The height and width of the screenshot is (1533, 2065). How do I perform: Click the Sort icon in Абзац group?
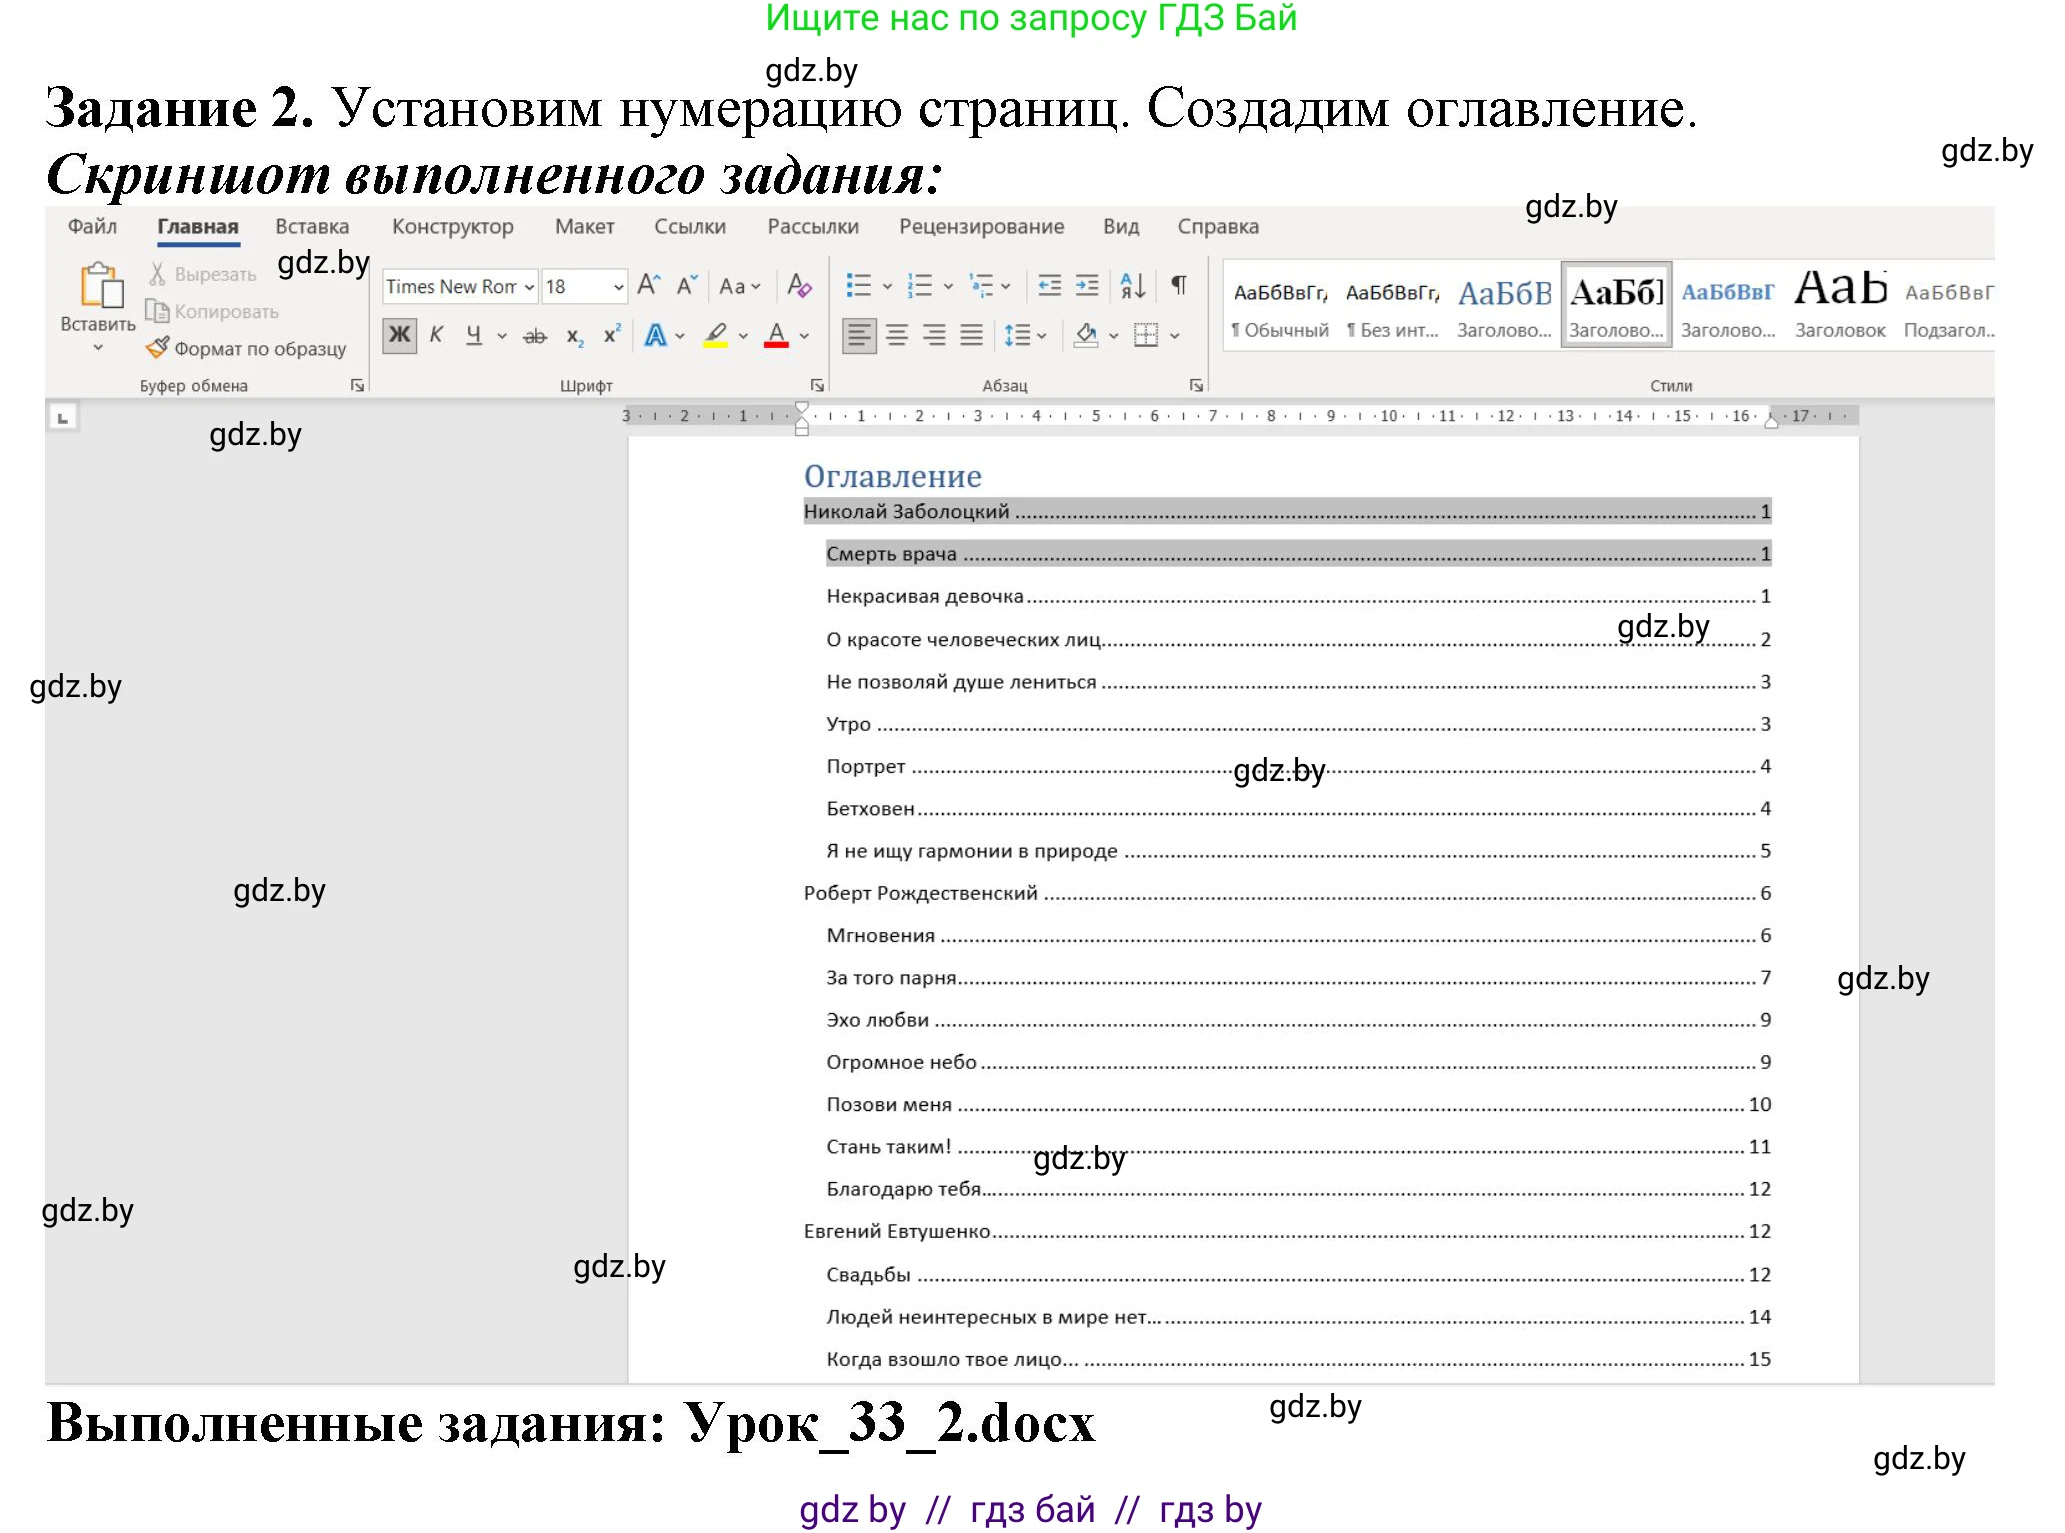coord(1133,287)
